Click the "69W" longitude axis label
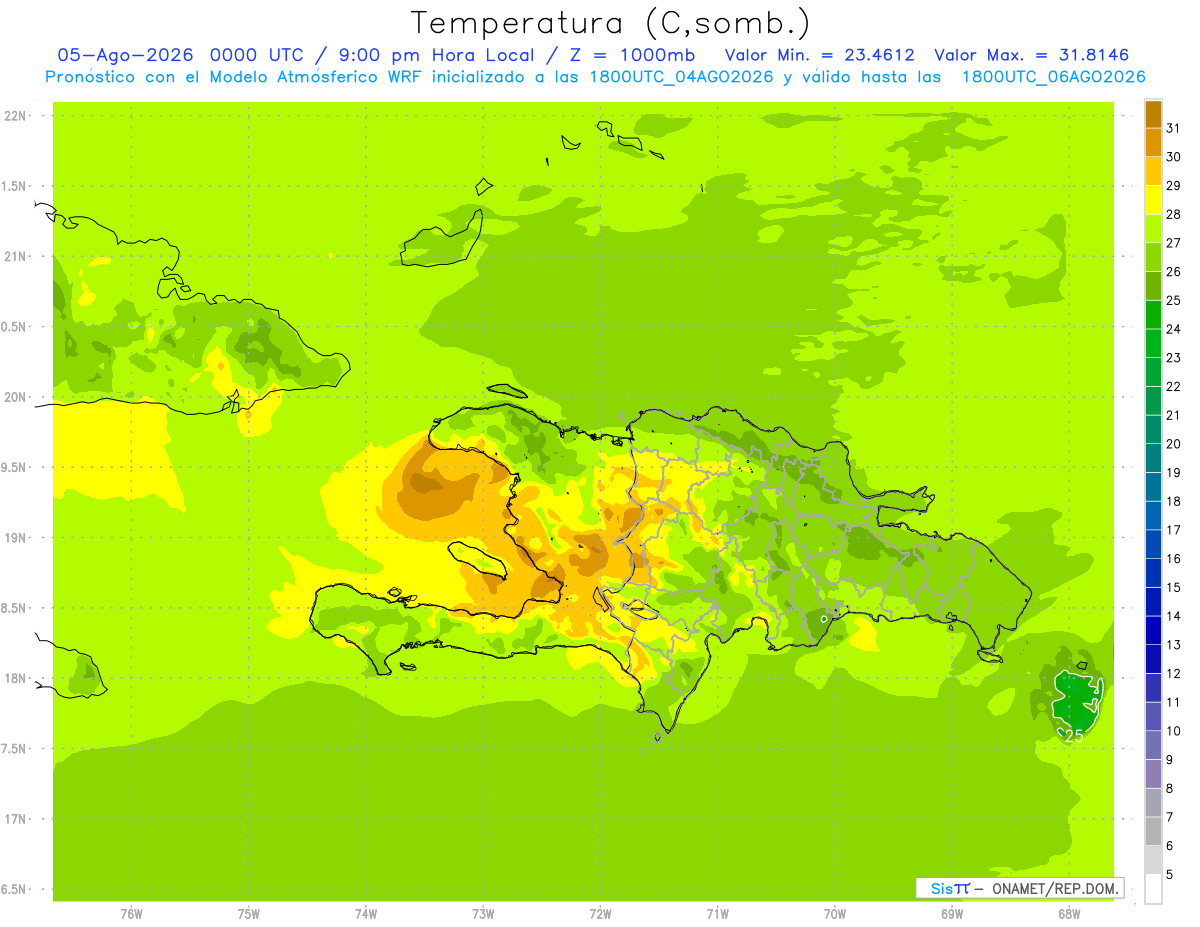The image size is (1200, 927). point(952,914)
